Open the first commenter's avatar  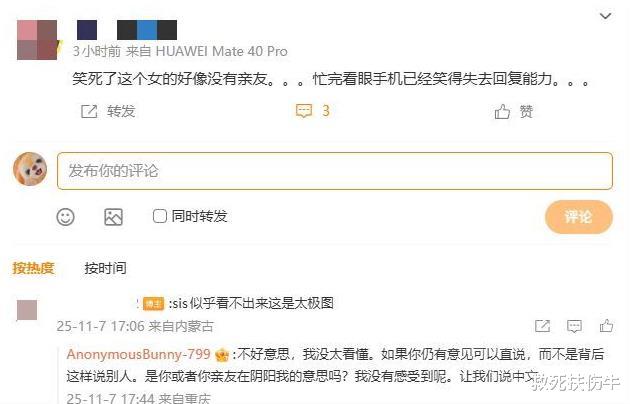click(27, 310)
